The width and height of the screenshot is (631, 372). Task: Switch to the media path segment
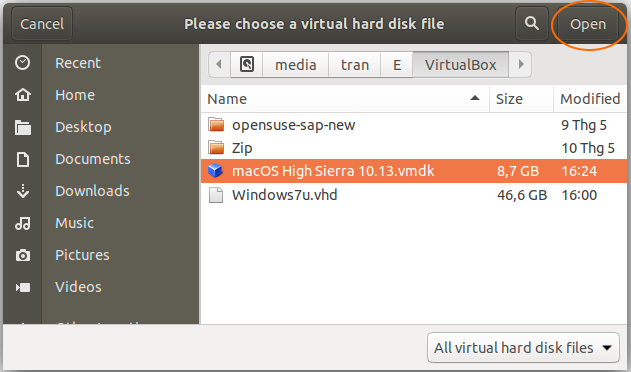coord(296,64)
